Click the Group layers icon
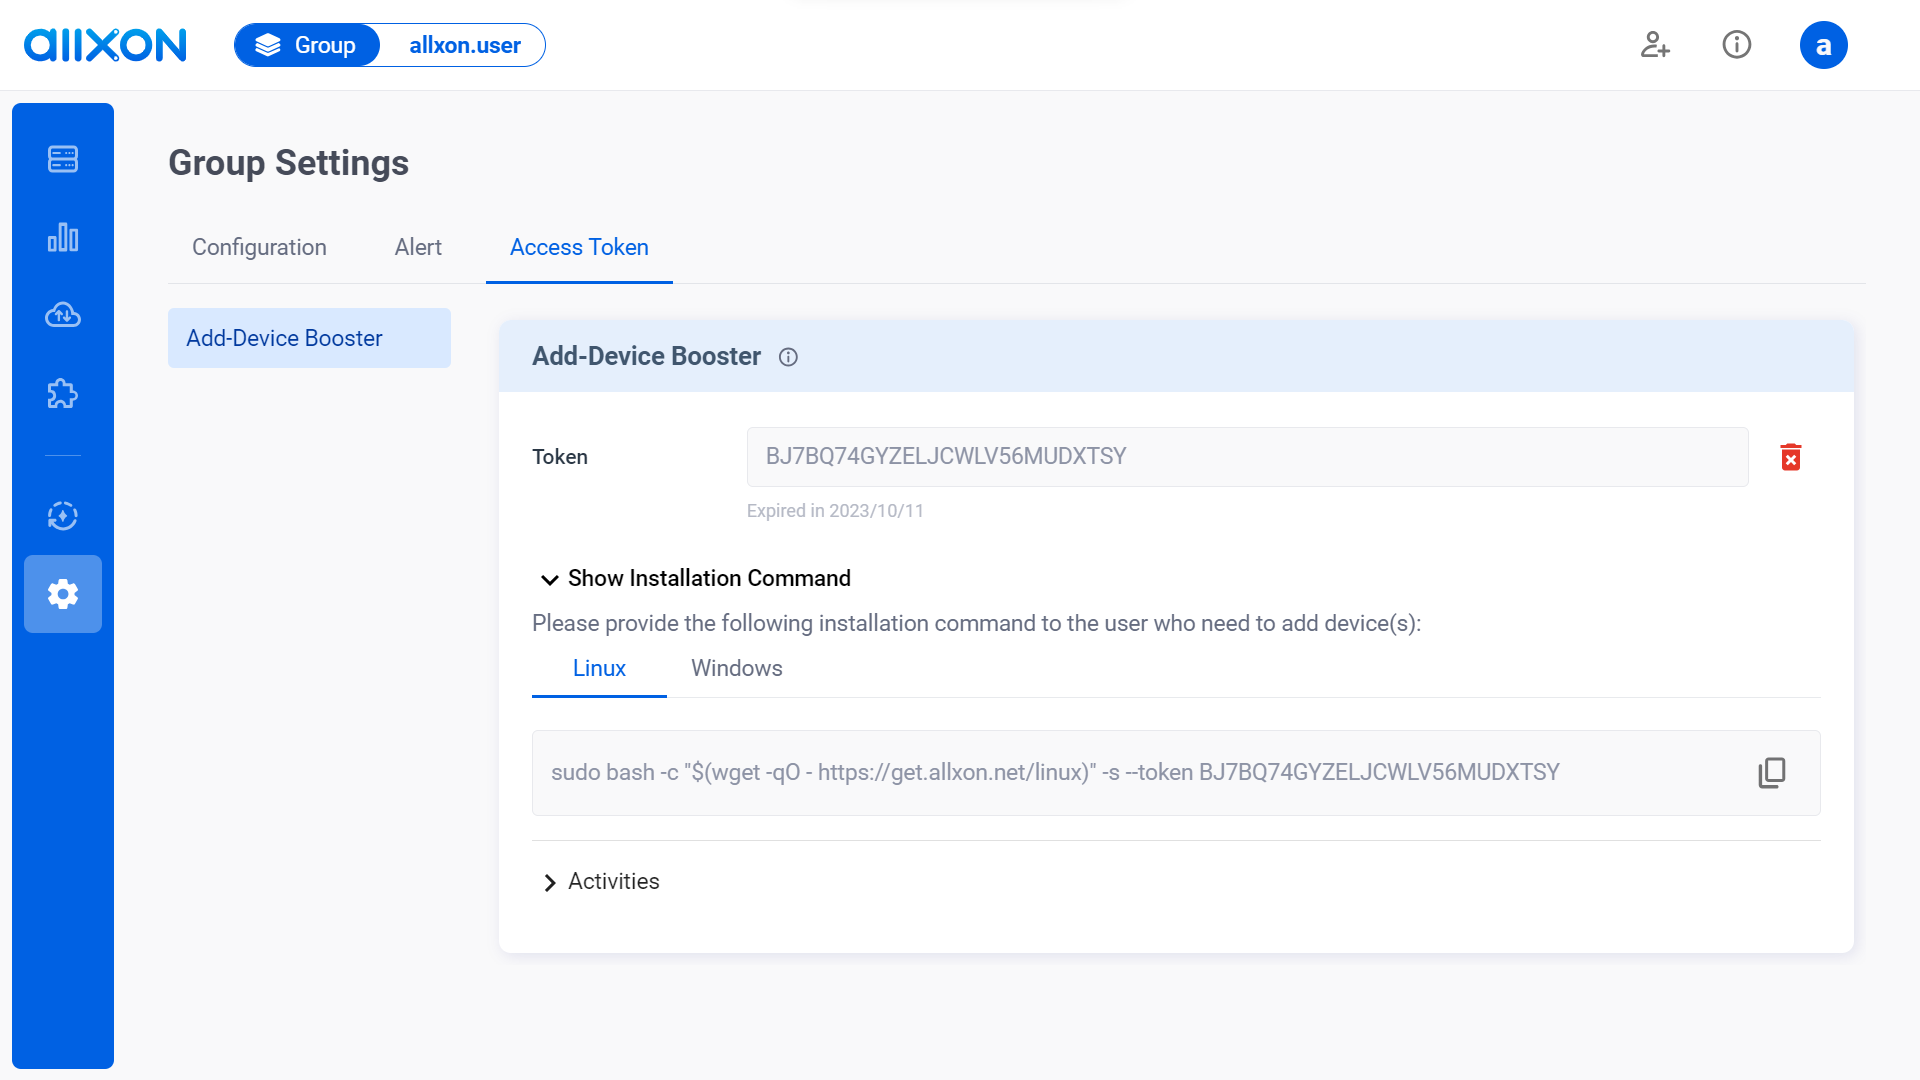Image resolution: width=1920 pixels, height=1080 pixels. [x=268, y=45]
